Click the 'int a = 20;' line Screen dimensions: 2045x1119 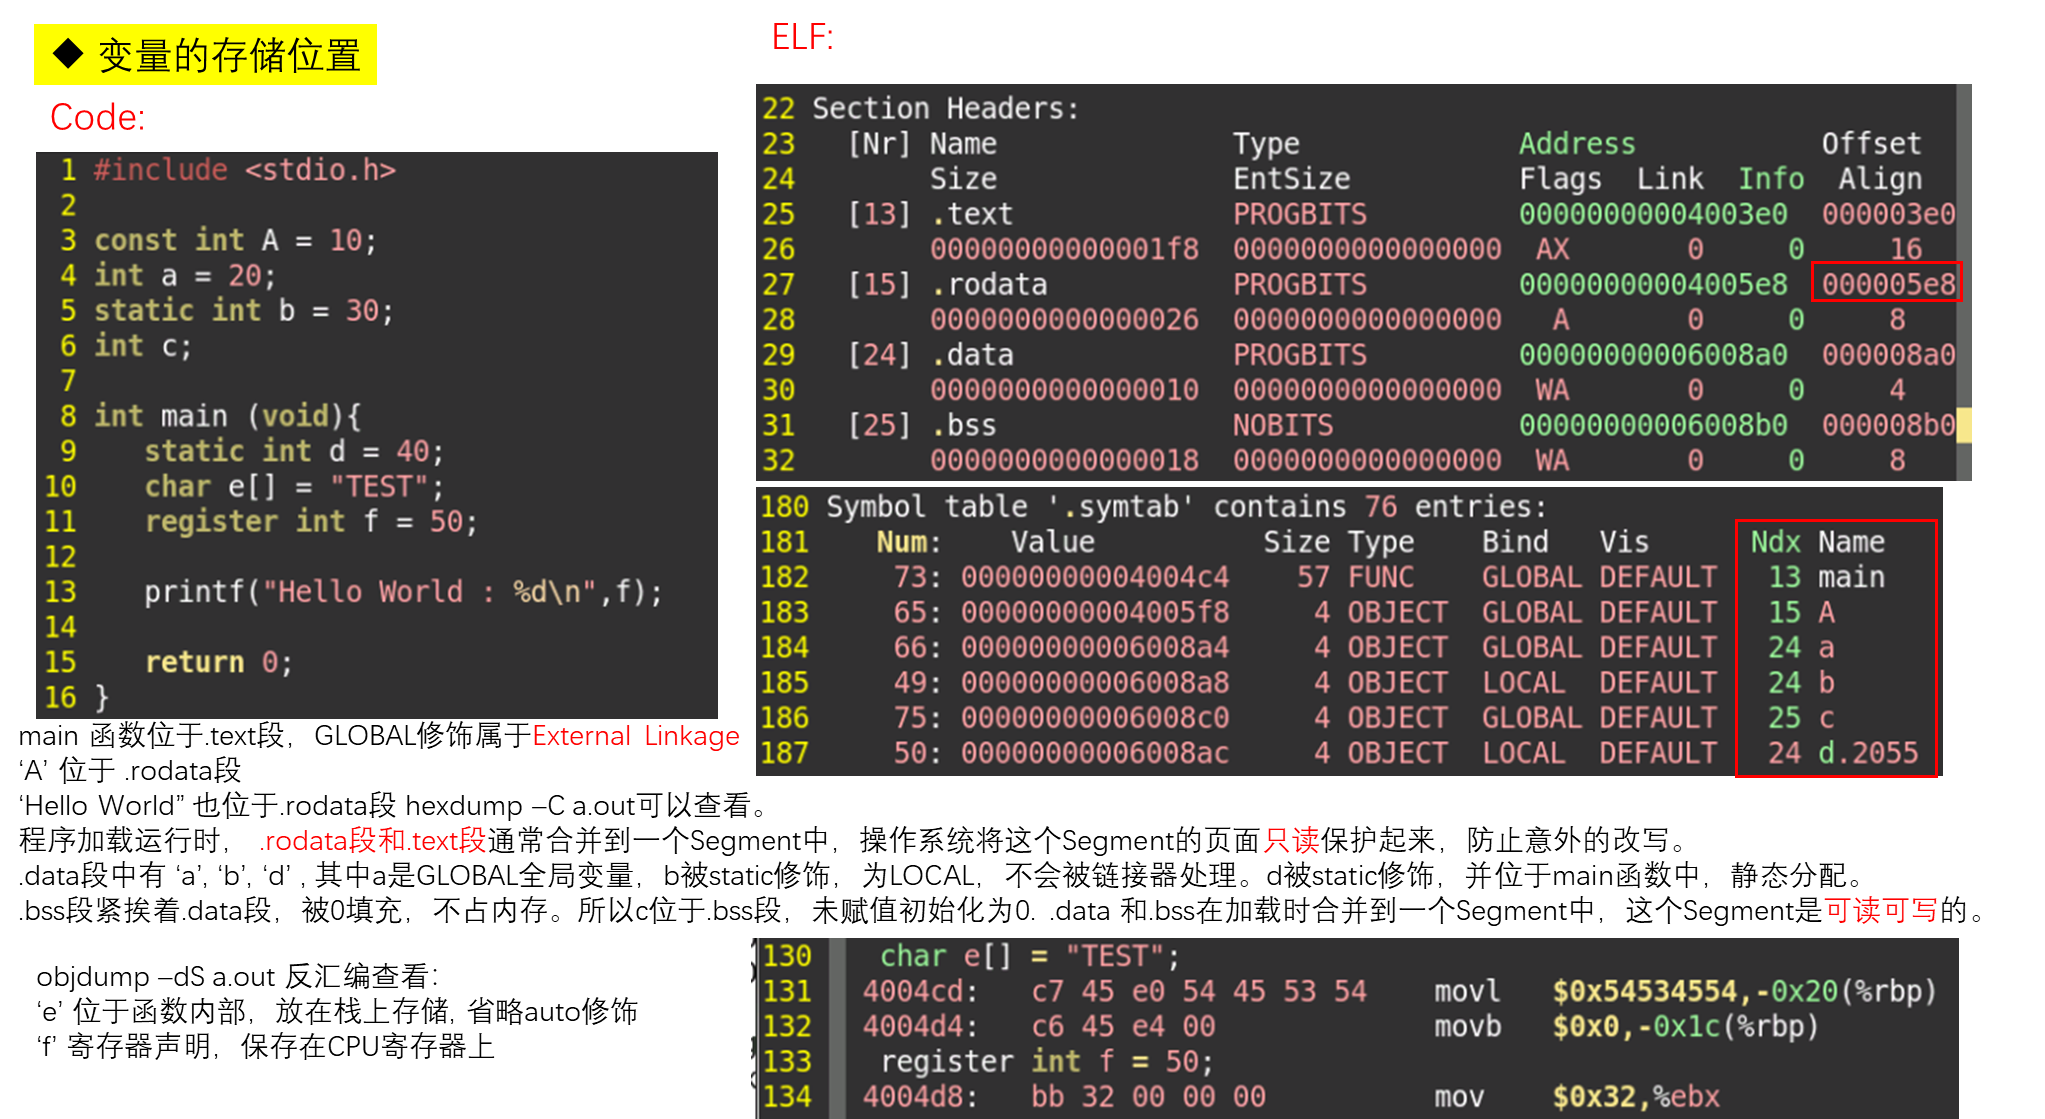click(185, 275)
